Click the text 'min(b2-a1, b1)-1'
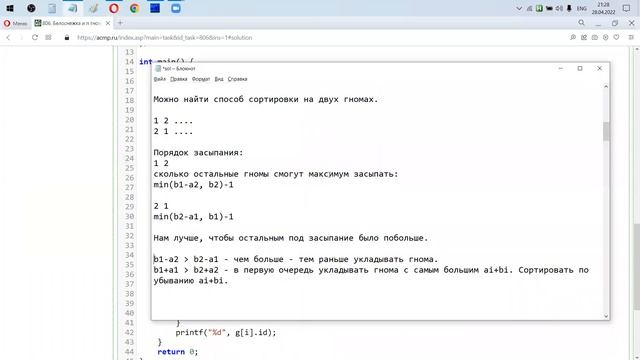This screenshot has width=640, height=360. click(x=193, y=217)
